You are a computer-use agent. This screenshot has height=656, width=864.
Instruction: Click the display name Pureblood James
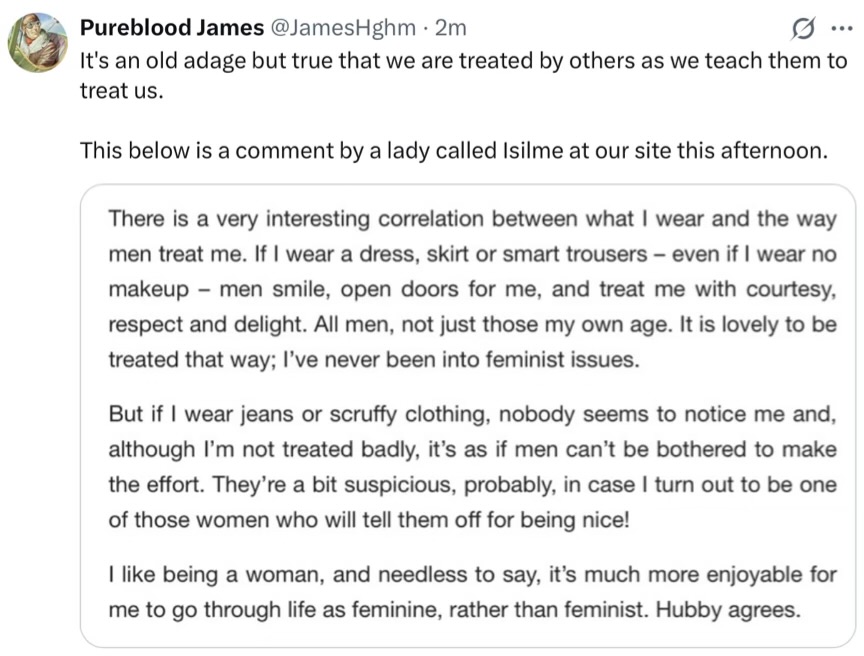(172, 28)
